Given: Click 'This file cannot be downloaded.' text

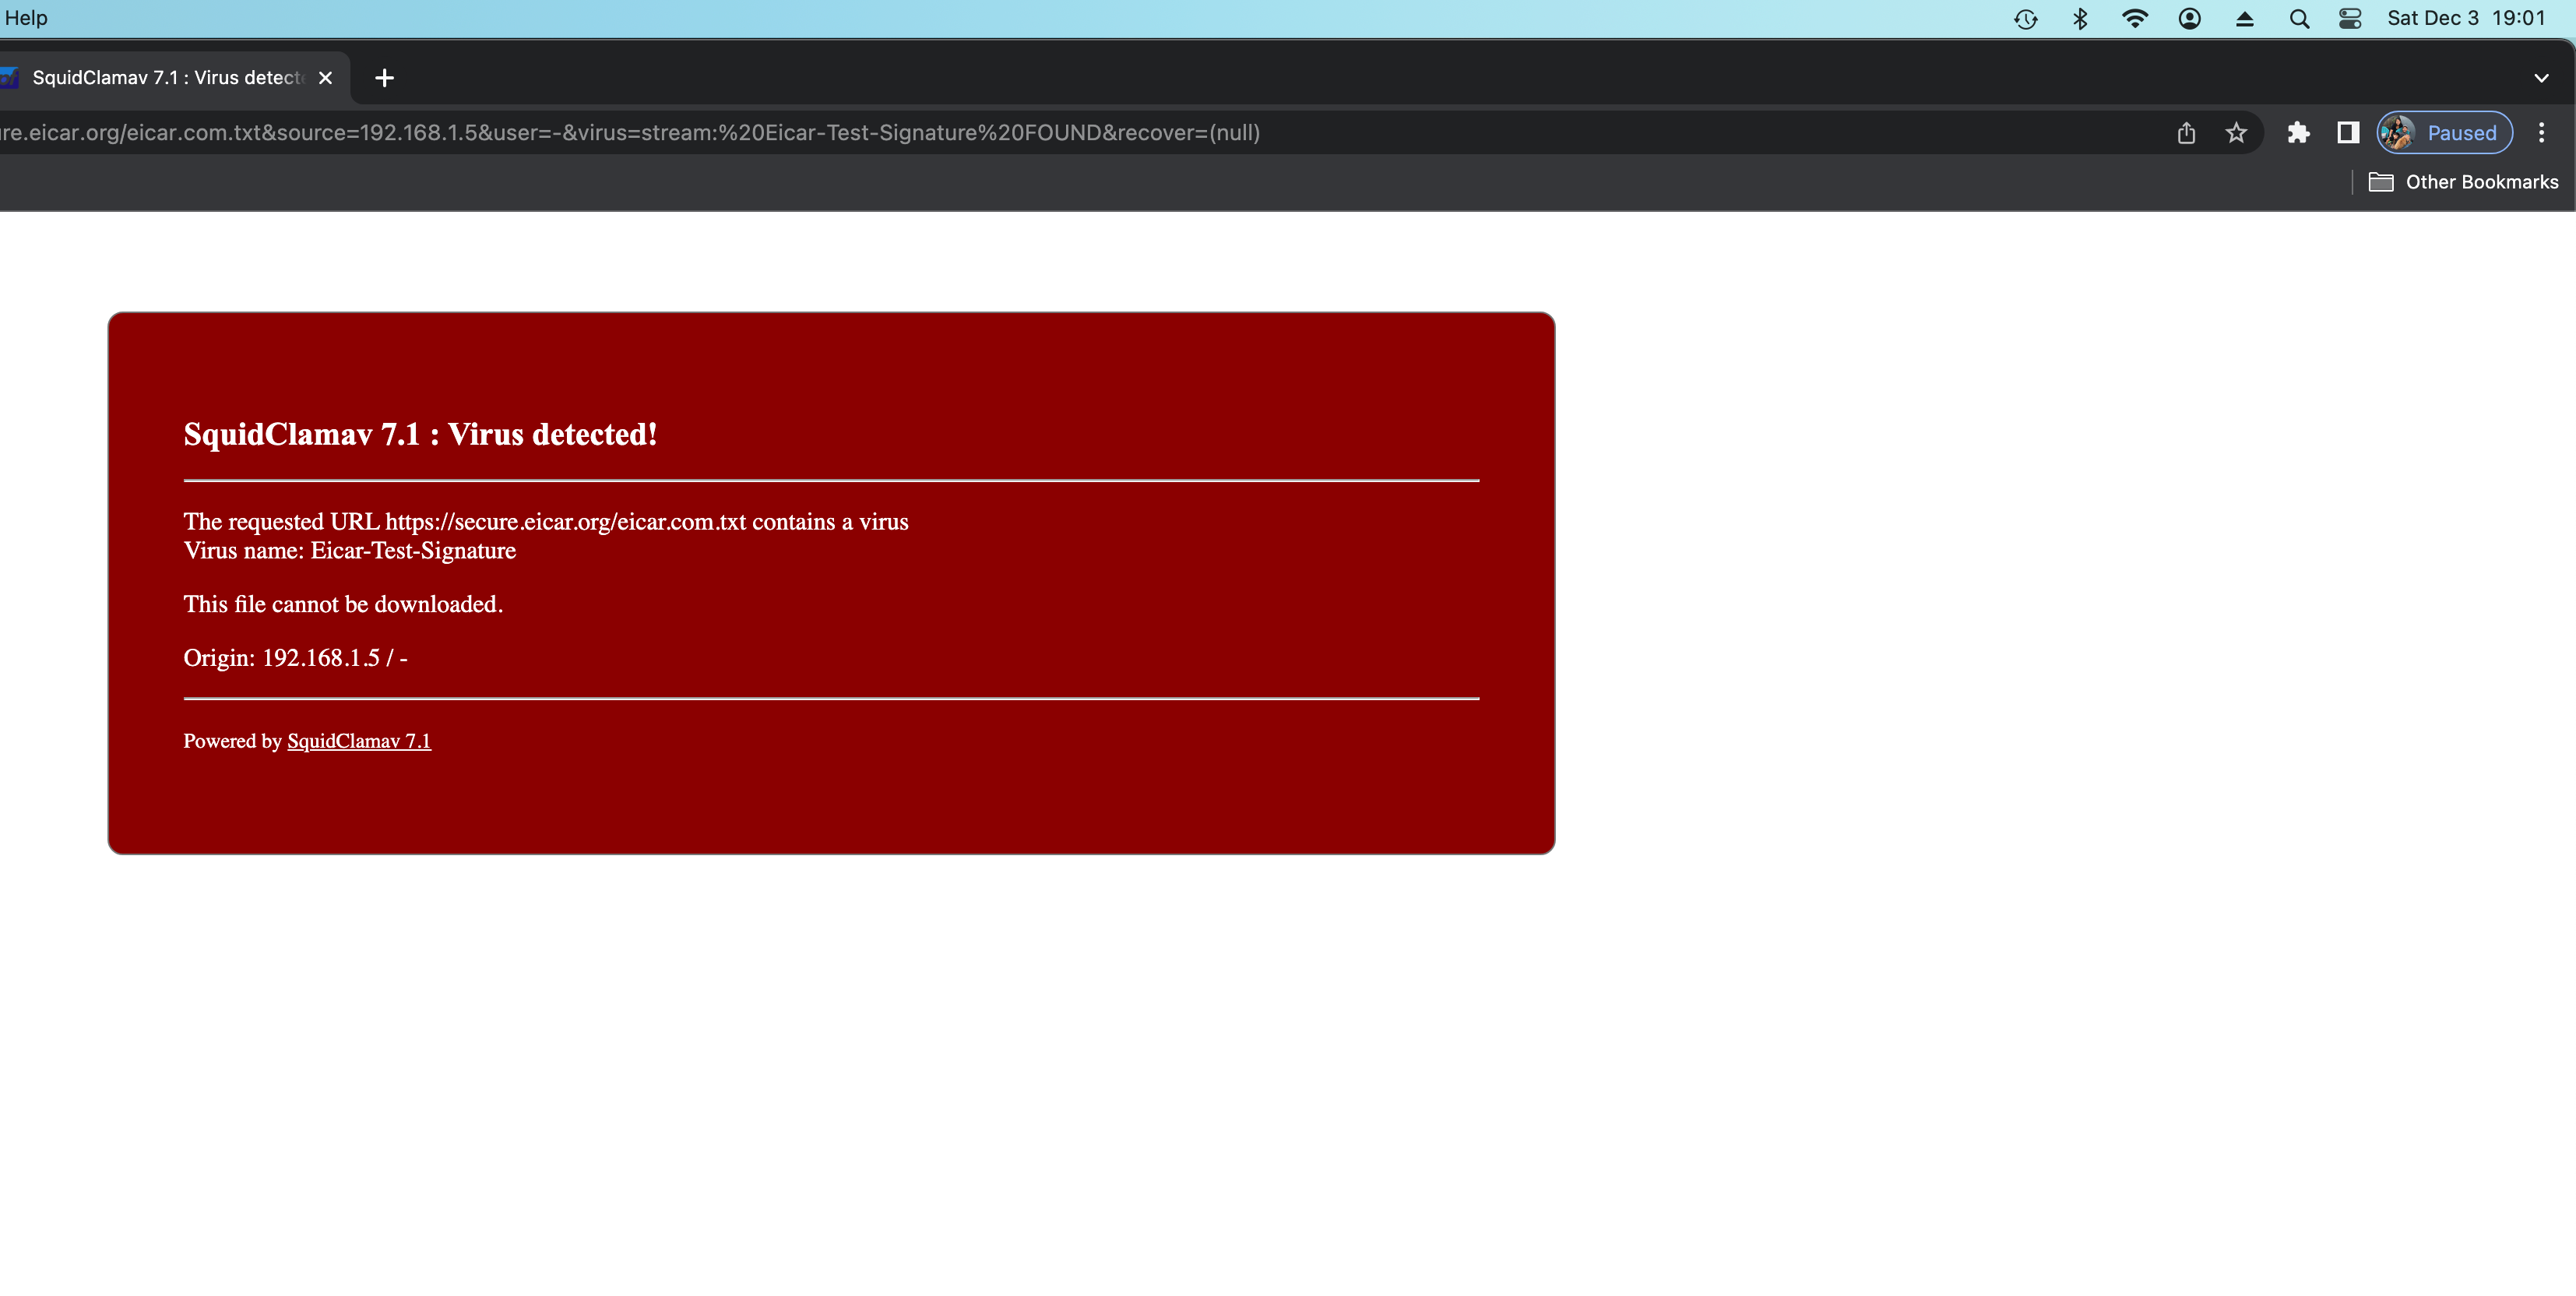Looking at the screenshot, I should pos(343,604).
